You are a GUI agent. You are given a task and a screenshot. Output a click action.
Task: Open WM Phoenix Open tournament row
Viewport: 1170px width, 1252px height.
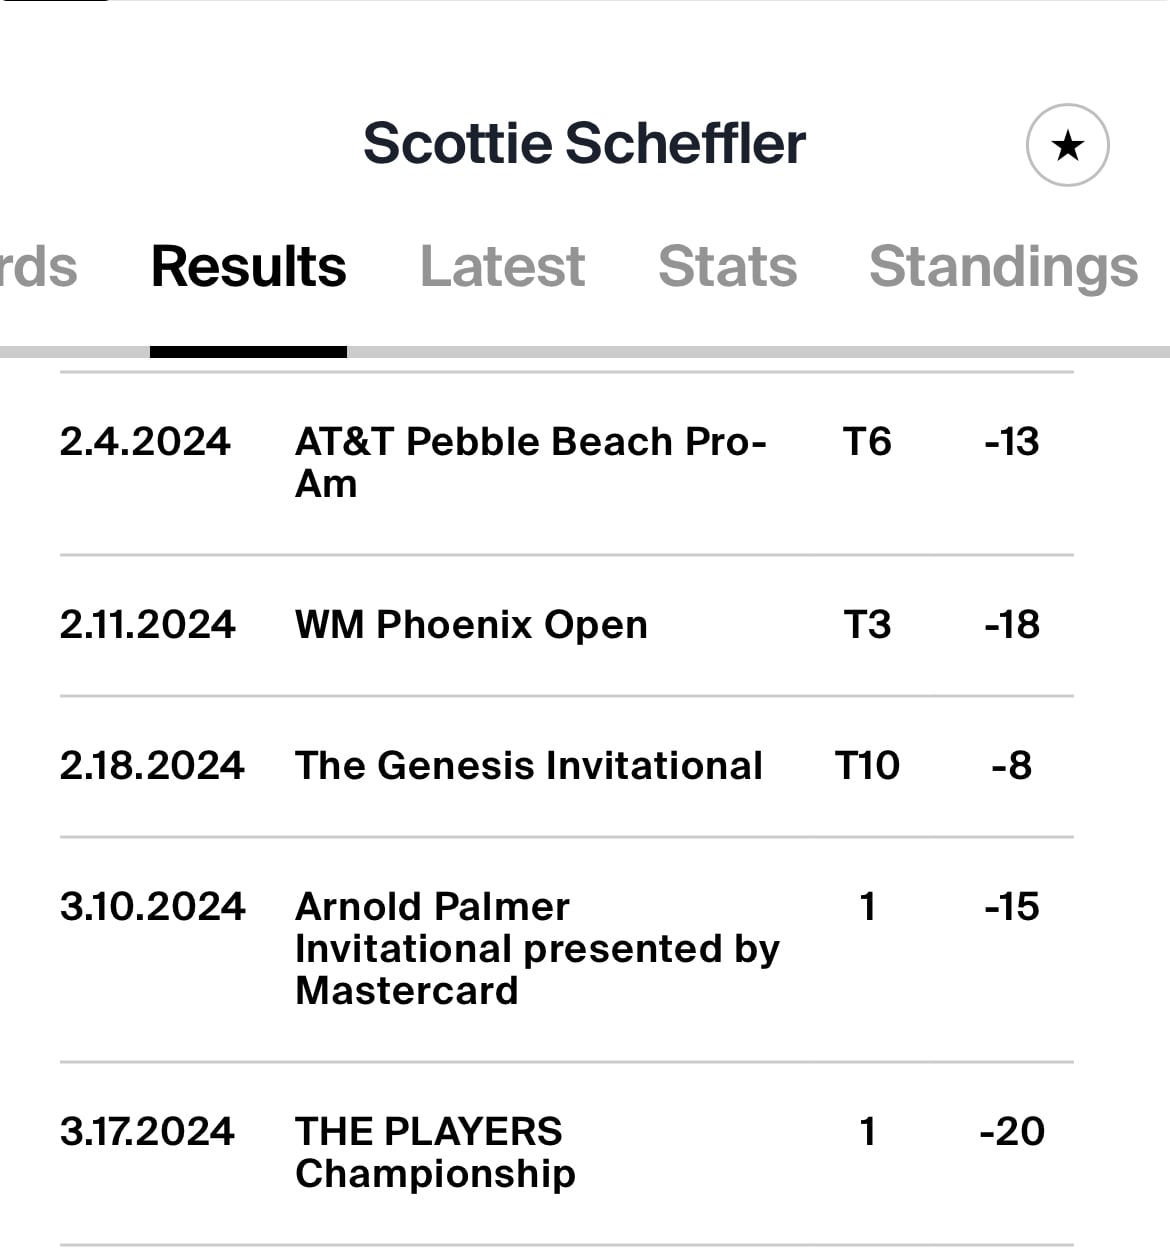[566, 625]
